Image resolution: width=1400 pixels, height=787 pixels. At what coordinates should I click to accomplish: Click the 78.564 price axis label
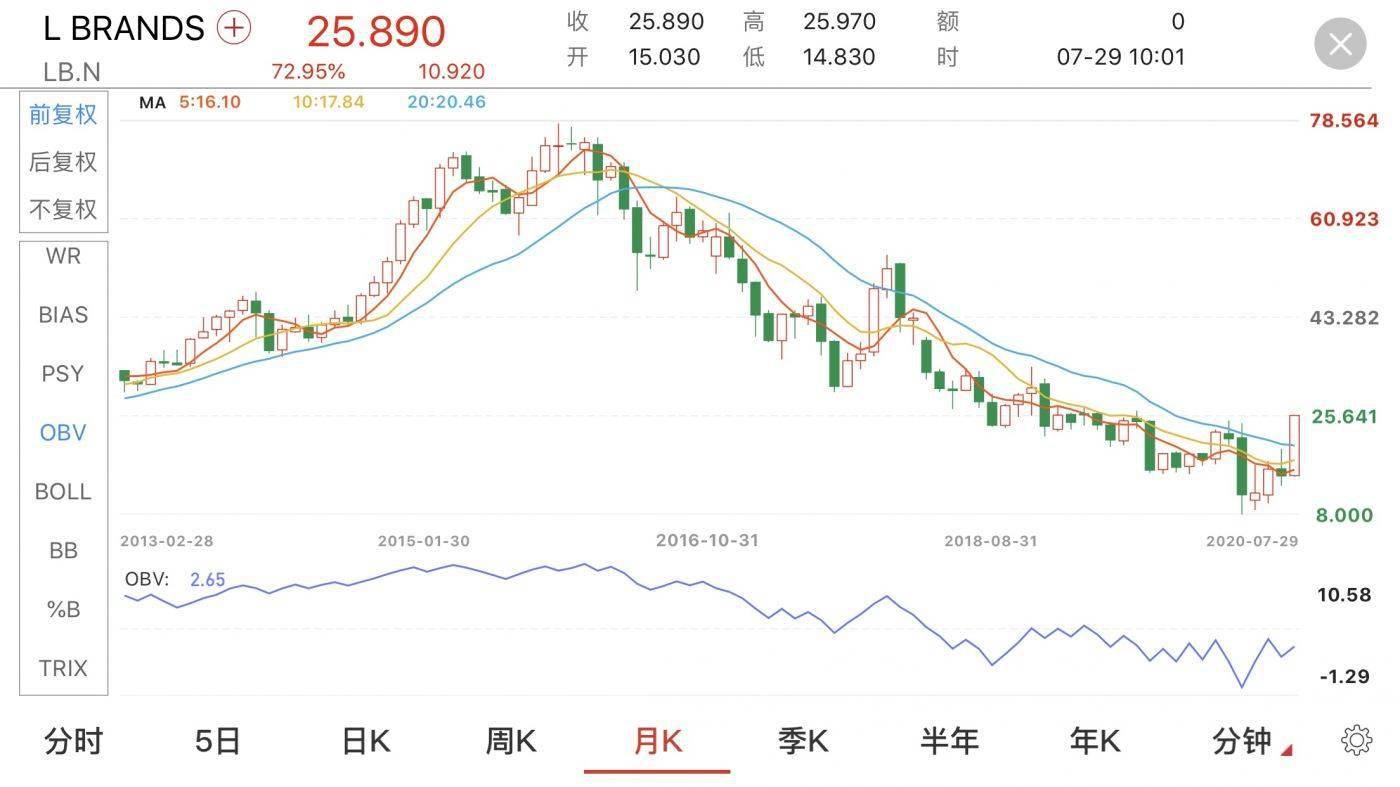[x=1344, y=120]
